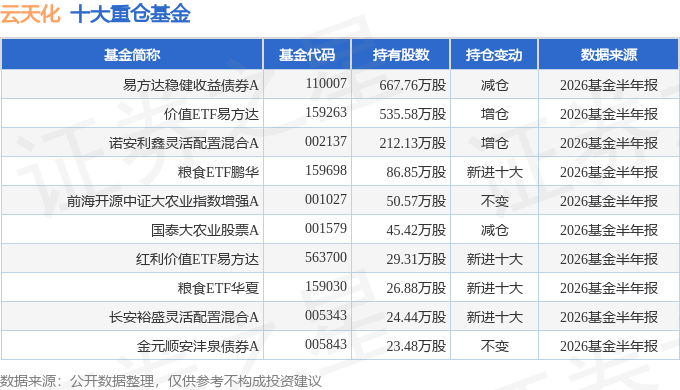Open 粮食ETF华夏 fund entry

tap(218, 288)
